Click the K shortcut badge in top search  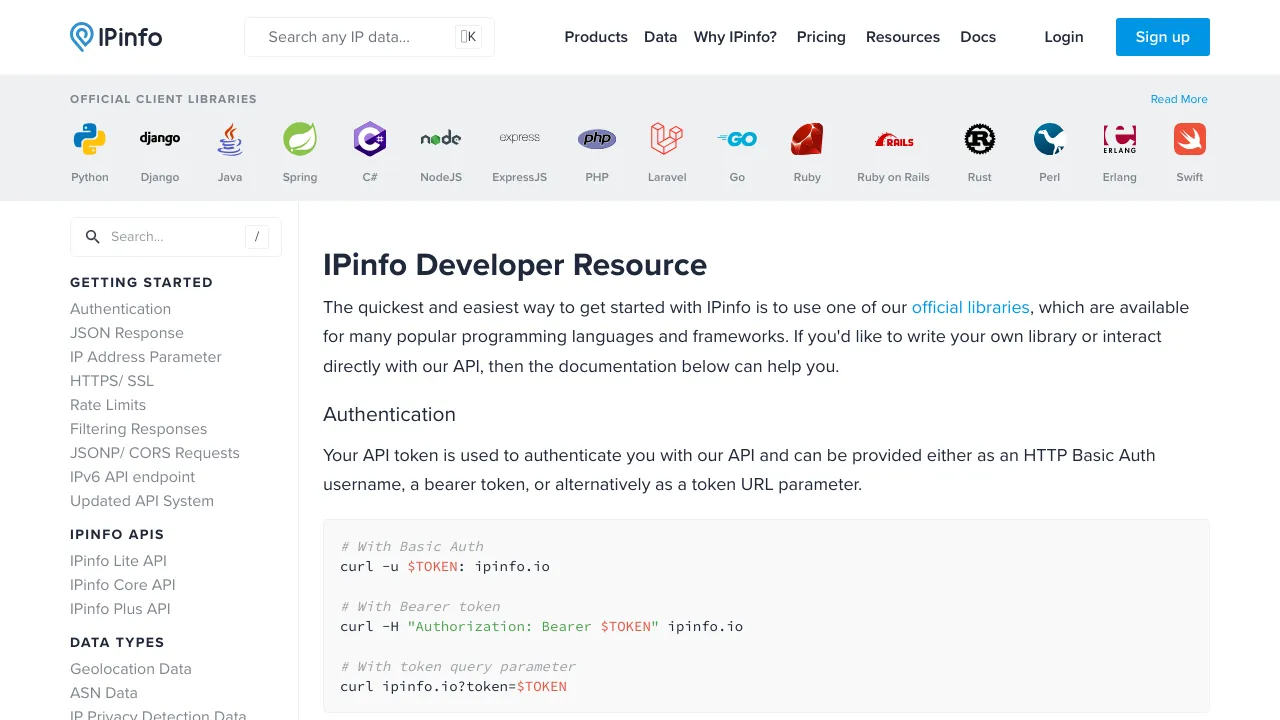(468, 37)
